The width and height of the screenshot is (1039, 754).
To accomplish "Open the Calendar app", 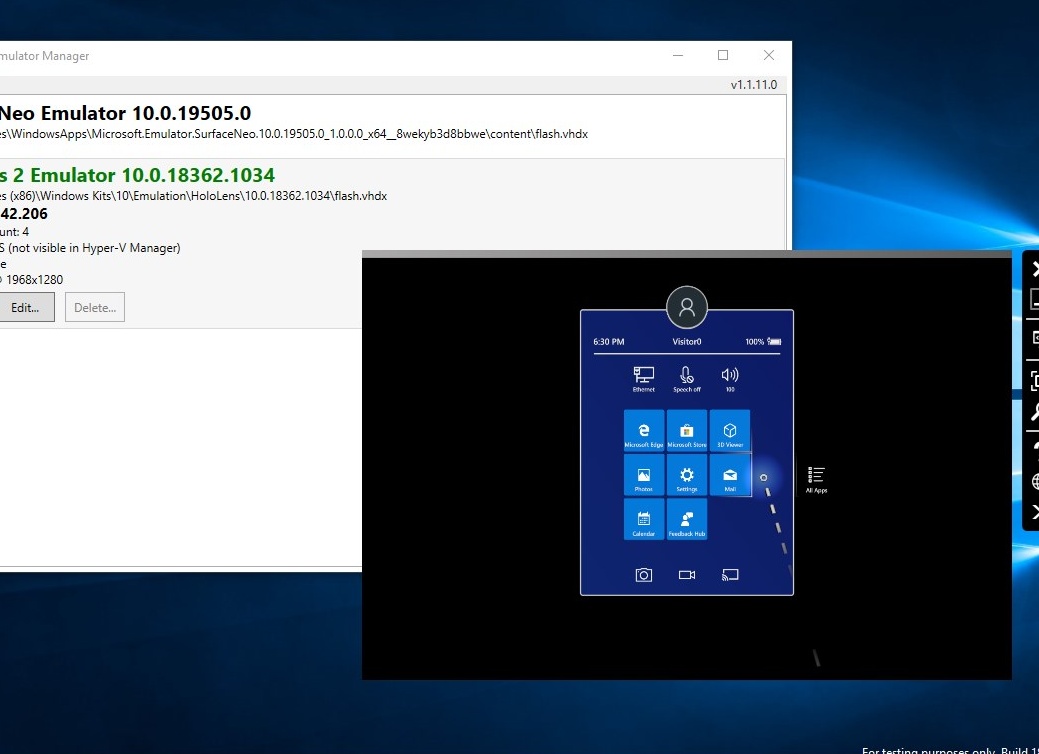I will click(x=643, y=519).
